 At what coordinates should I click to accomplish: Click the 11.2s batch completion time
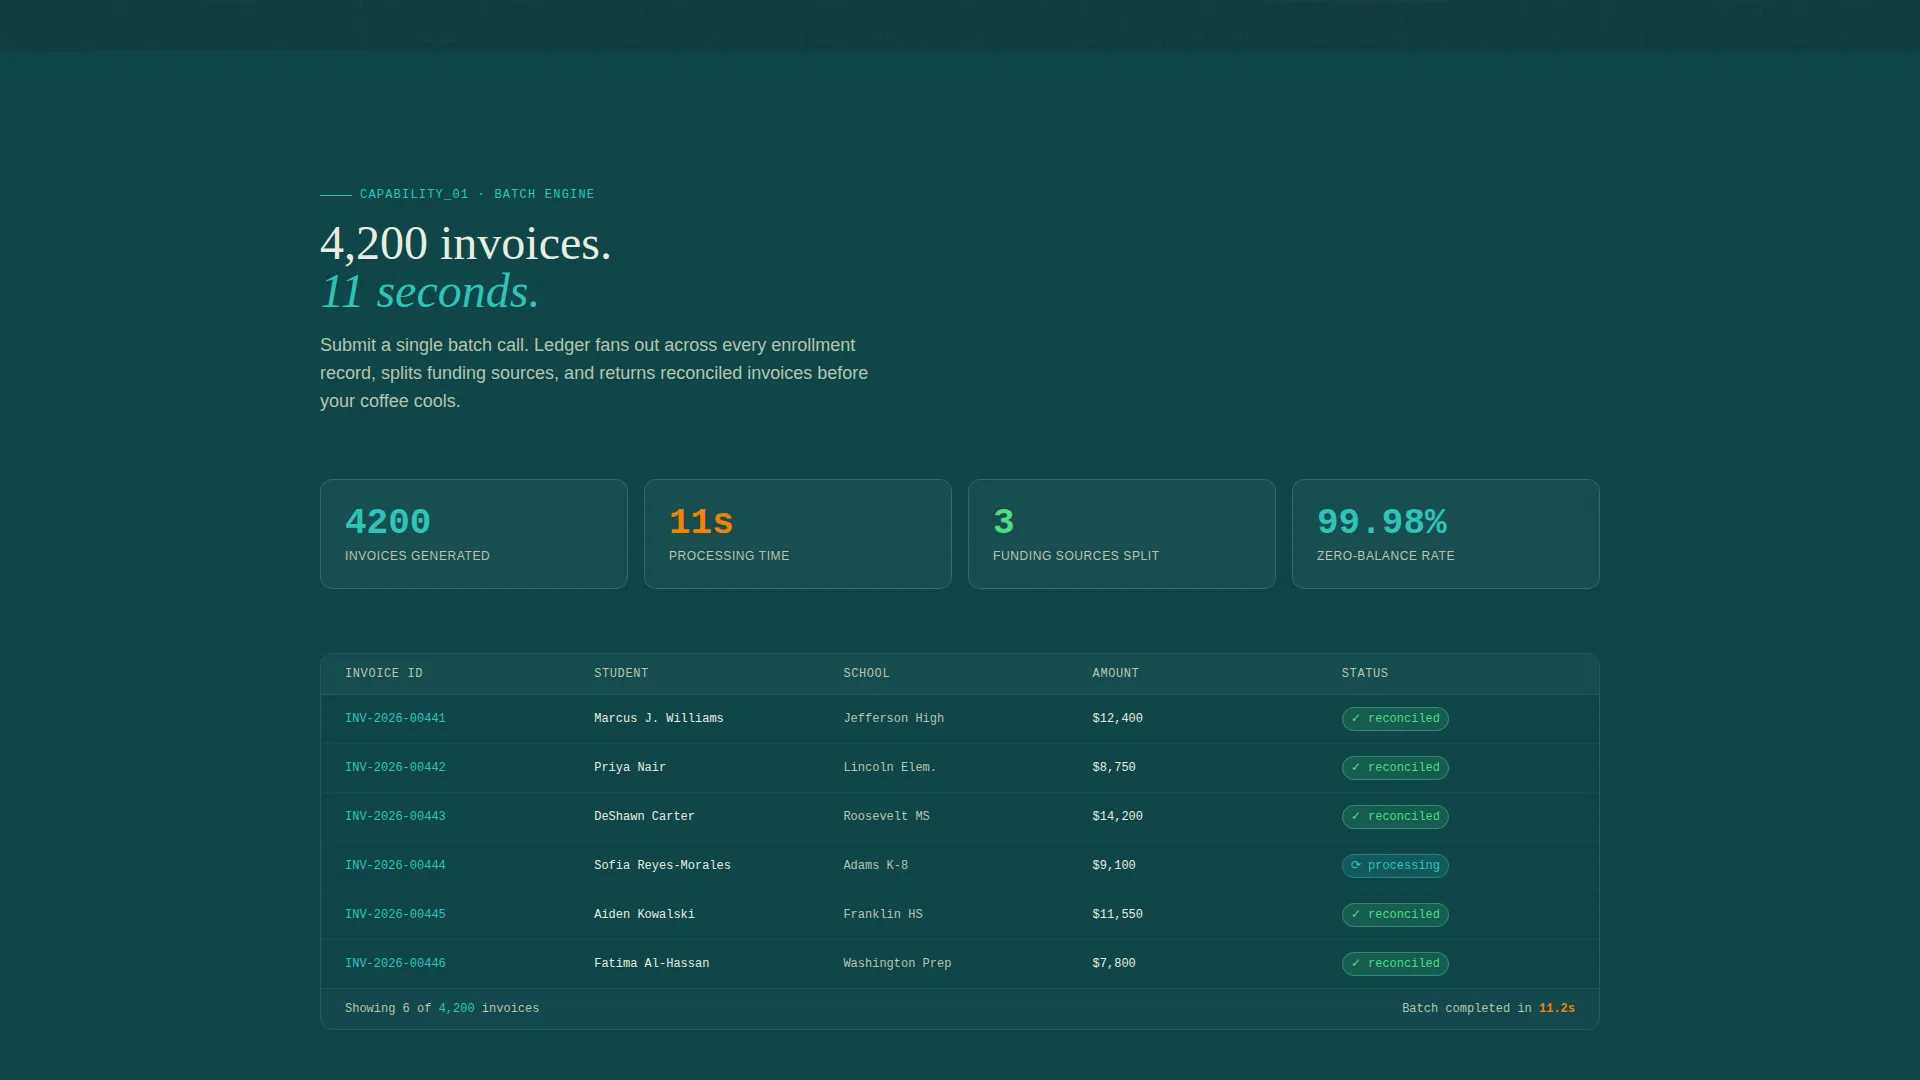click(x=1557, y=1008)
